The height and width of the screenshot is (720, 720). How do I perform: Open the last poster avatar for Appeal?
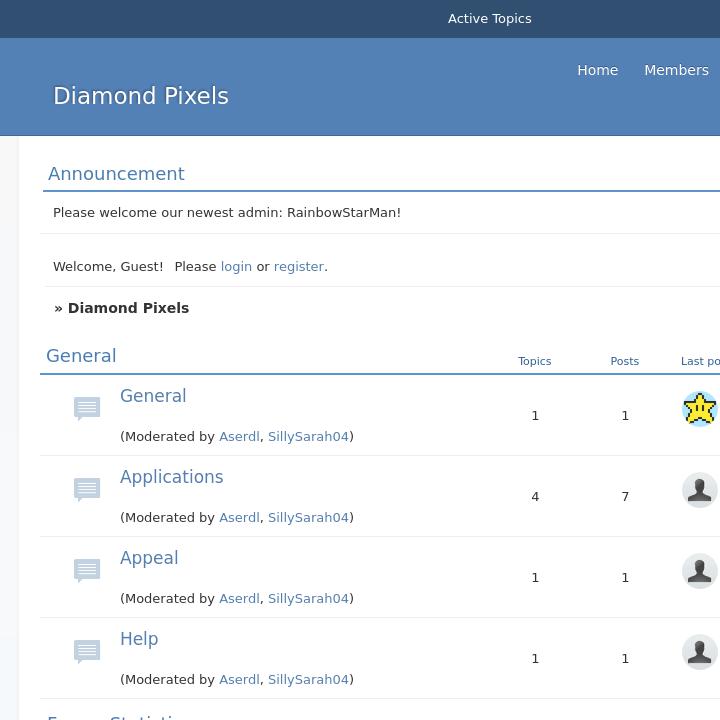pos(699,571)
